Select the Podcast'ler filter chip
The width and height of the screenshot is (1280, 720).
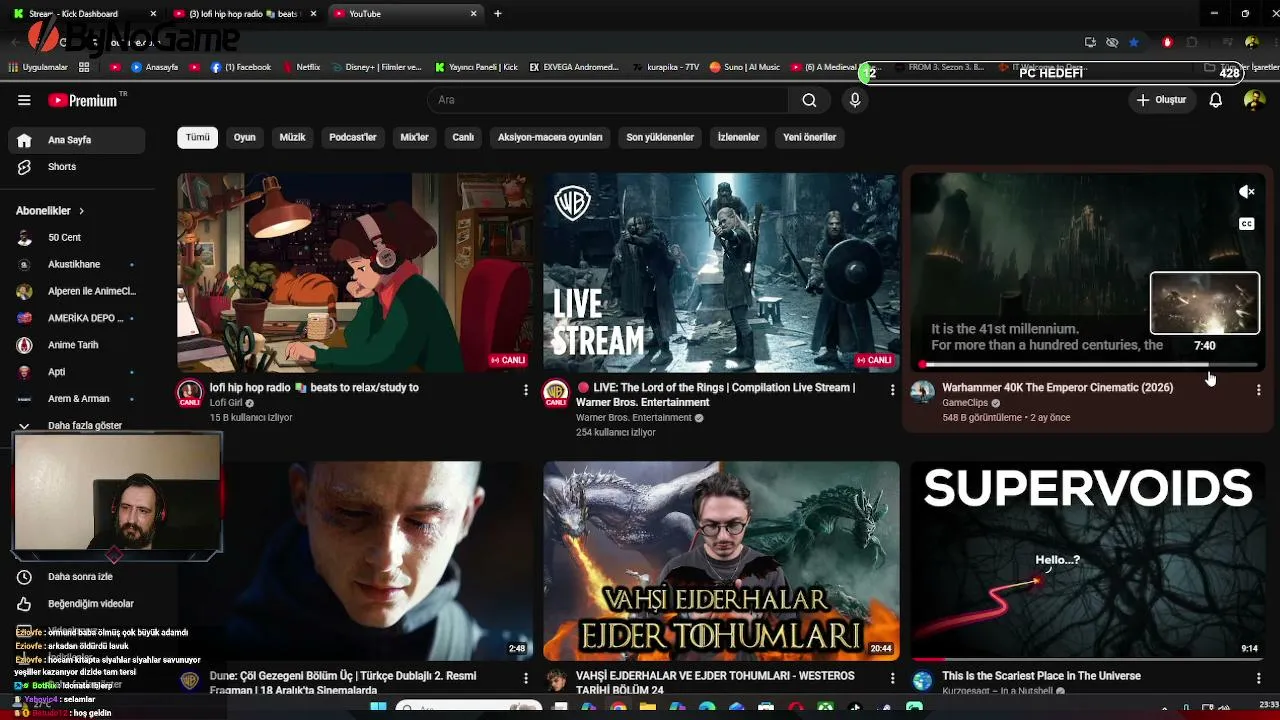[353, 137]
